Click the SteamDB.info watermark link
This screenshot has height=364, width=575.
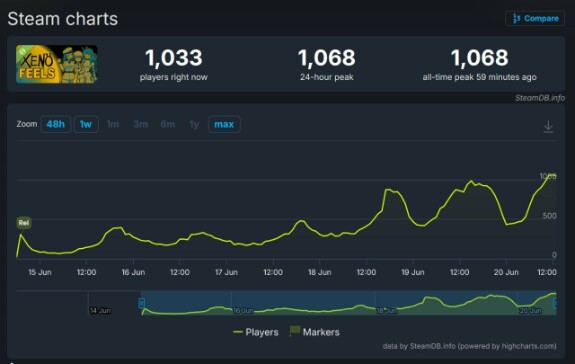[540, 98]
